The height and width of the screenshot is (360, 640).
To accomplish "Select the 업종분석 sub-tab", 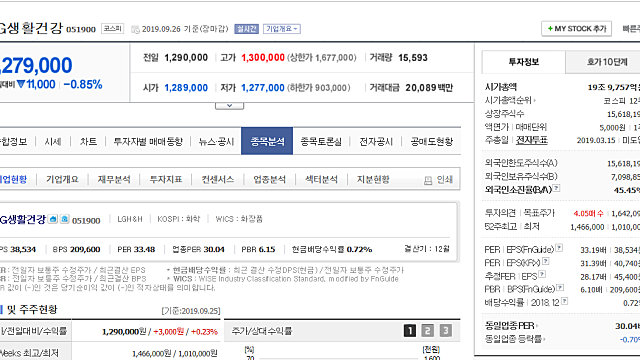I will coord(269,180).
